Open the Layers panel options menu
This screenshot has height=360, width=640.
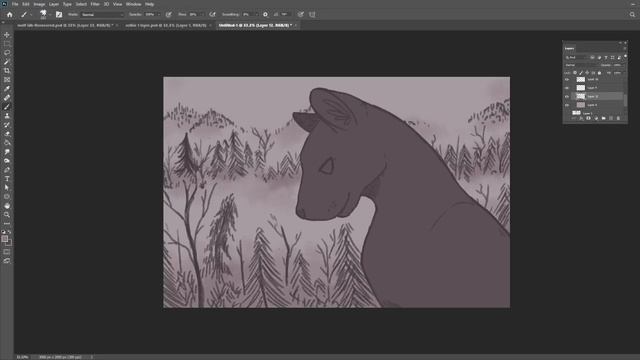[x=624, y=49]
